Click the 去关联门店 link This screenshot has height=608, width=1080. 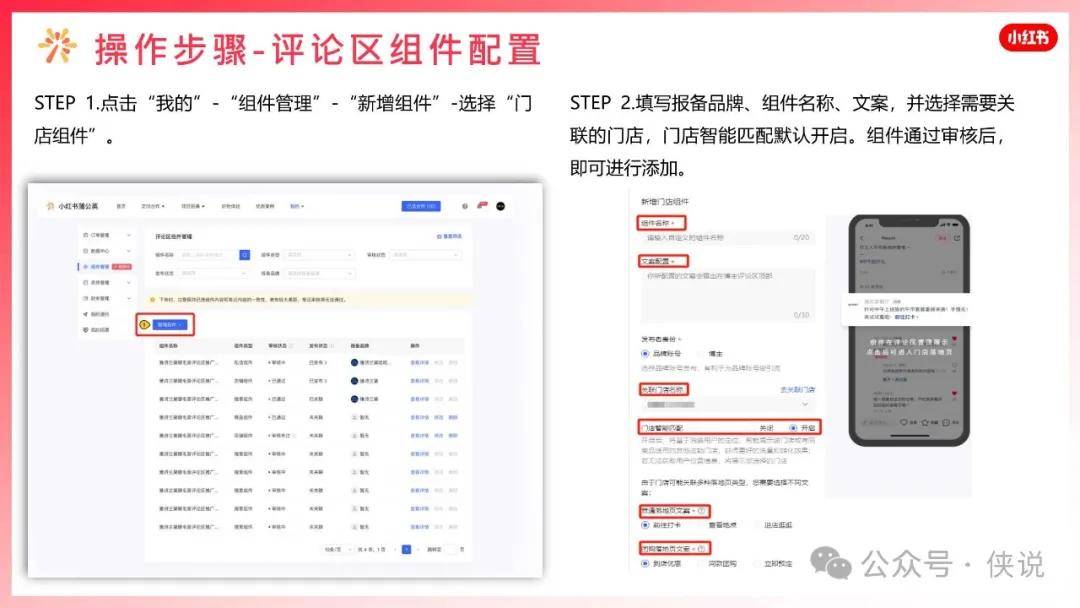coord(798,389)
